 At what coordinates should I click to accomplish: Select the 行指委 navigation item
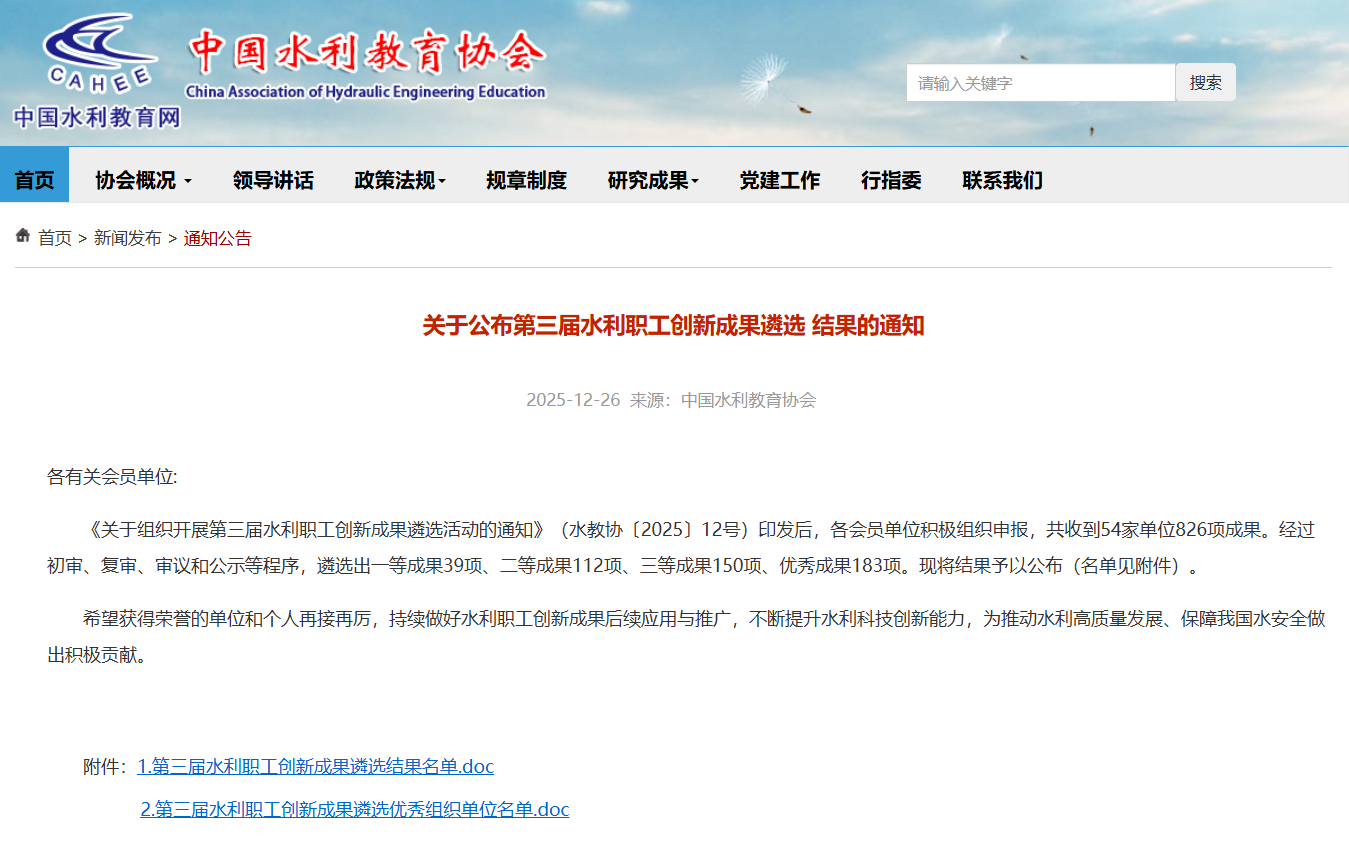click(891, 180)
